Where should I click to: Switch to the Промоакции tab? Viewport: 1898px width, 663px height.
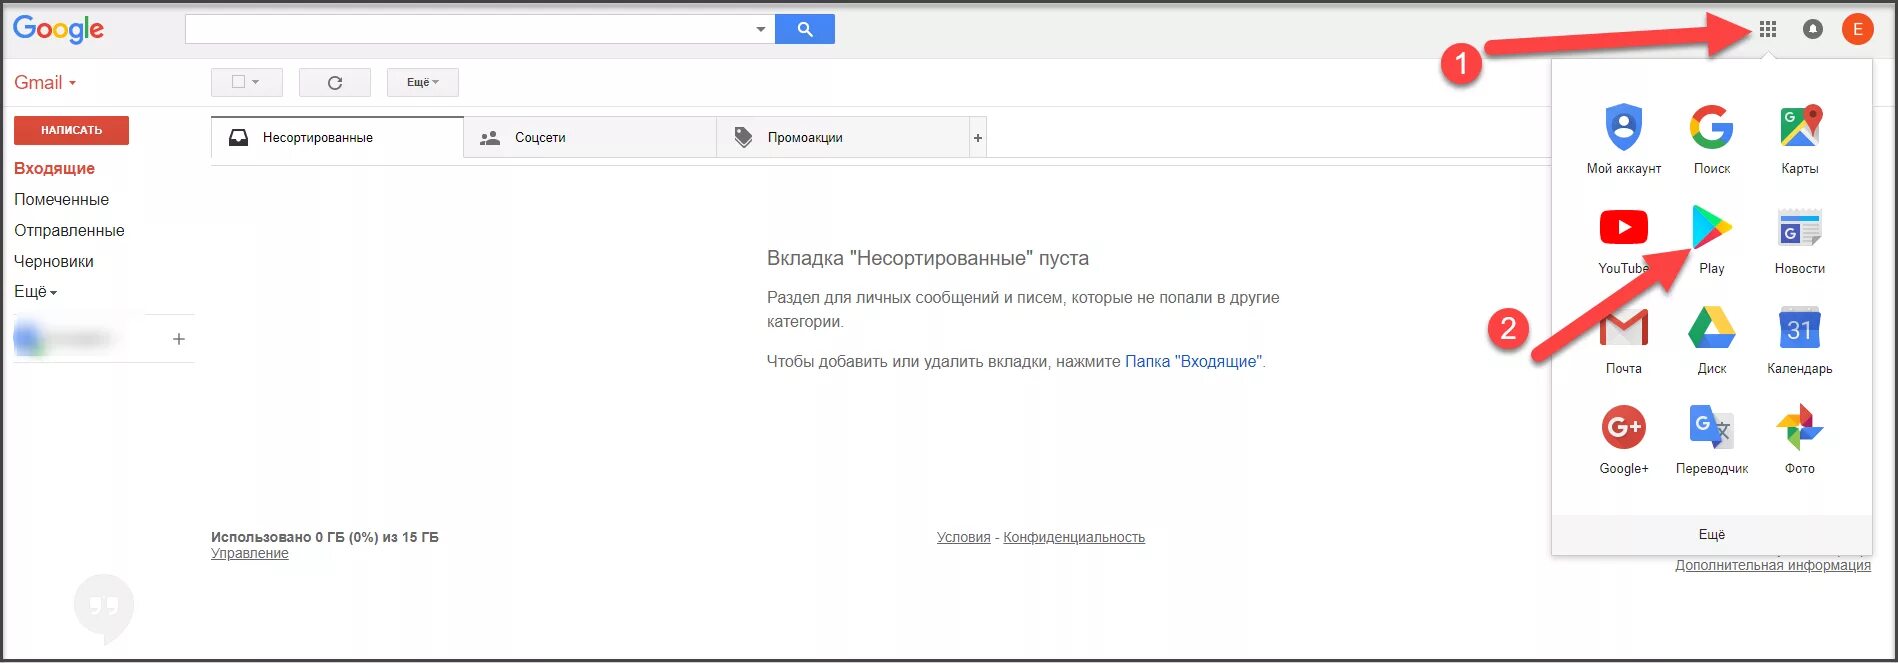point(843,137)
